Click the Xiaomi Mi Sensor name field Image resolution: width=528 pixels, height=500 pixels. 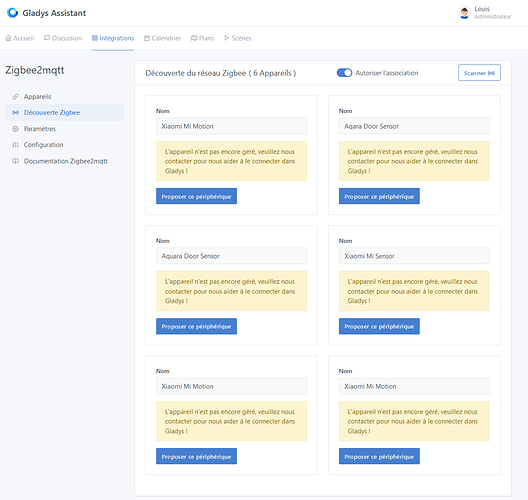(x=414, y=256)
